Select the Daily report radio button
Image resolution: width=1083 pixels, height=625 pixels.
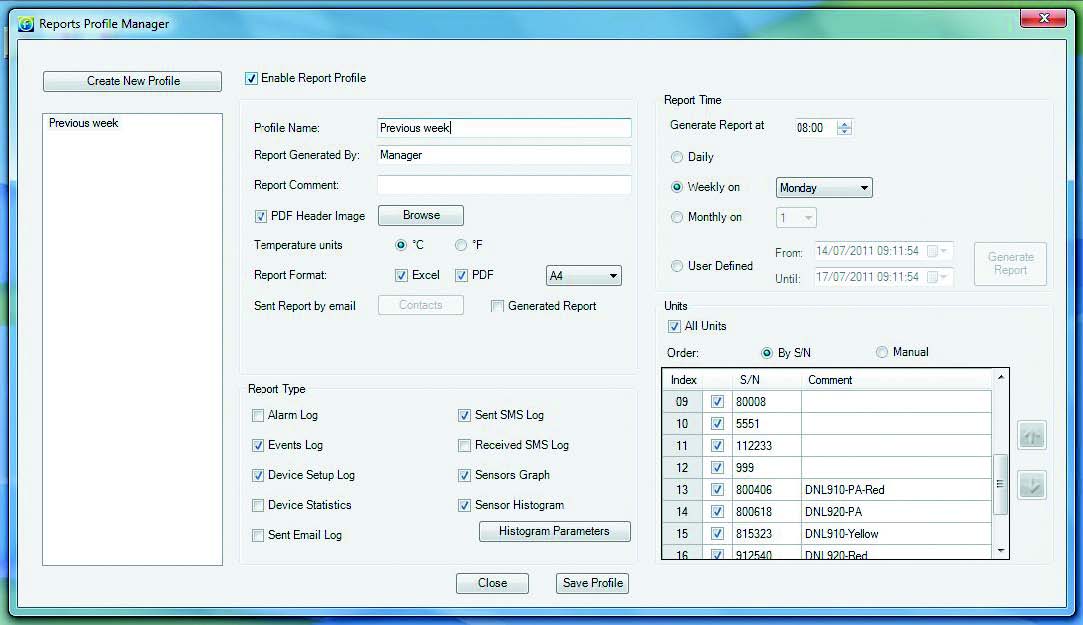678,157
